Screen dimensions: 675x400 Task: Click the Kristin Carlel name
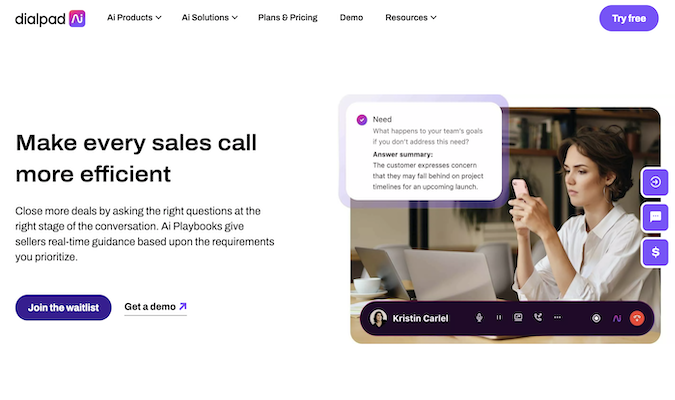pyautogui.click(x=420, y=318)
